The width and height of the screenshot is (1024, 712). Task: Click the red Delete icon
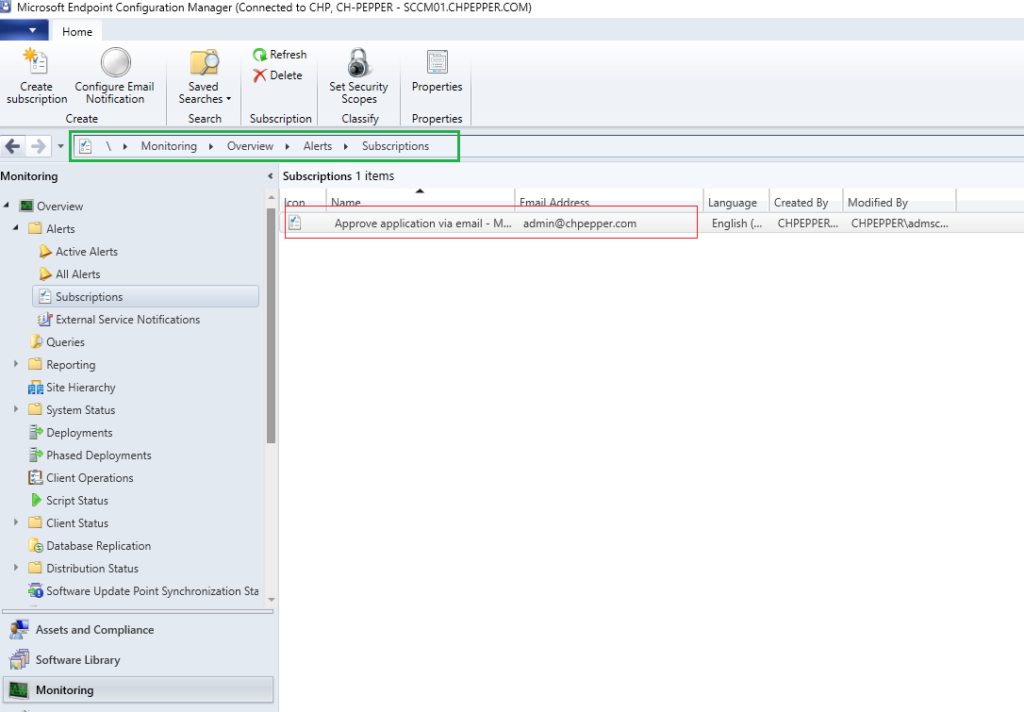pos(260,76)
